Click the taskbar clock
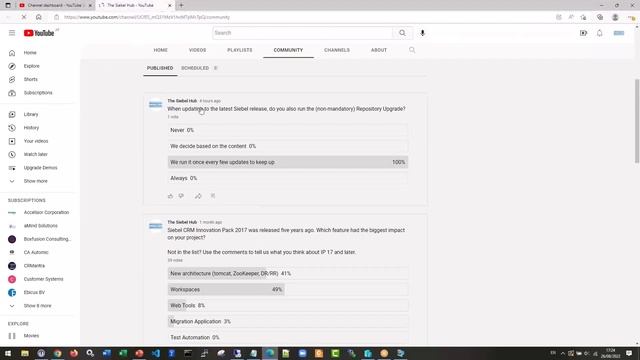This screenshot has width=640, height=360. [x=611, y=353]
